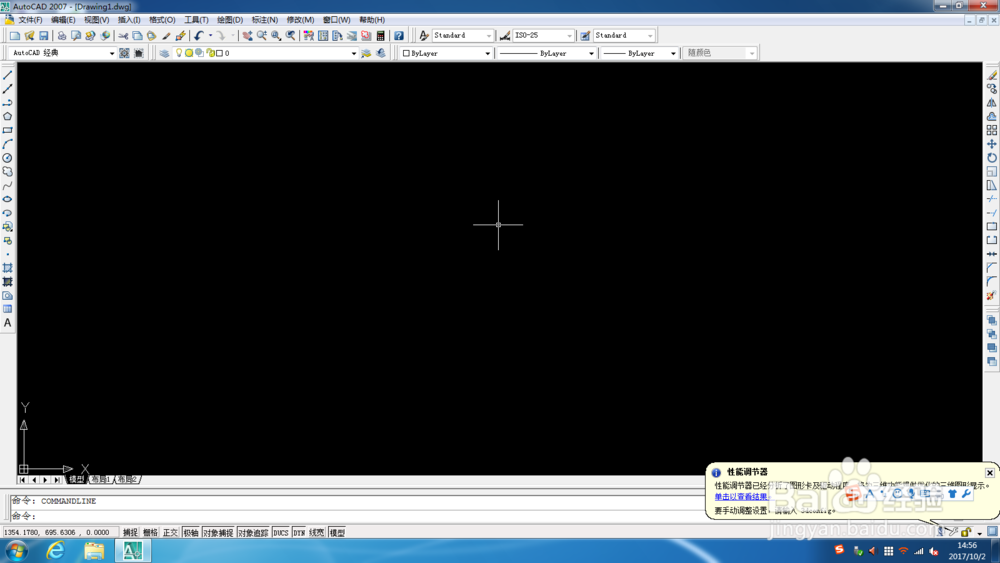The image size is (1000, 563).
Task: Select the Spline draw tool
Action: pyautogui.click(x=8, y=186)
